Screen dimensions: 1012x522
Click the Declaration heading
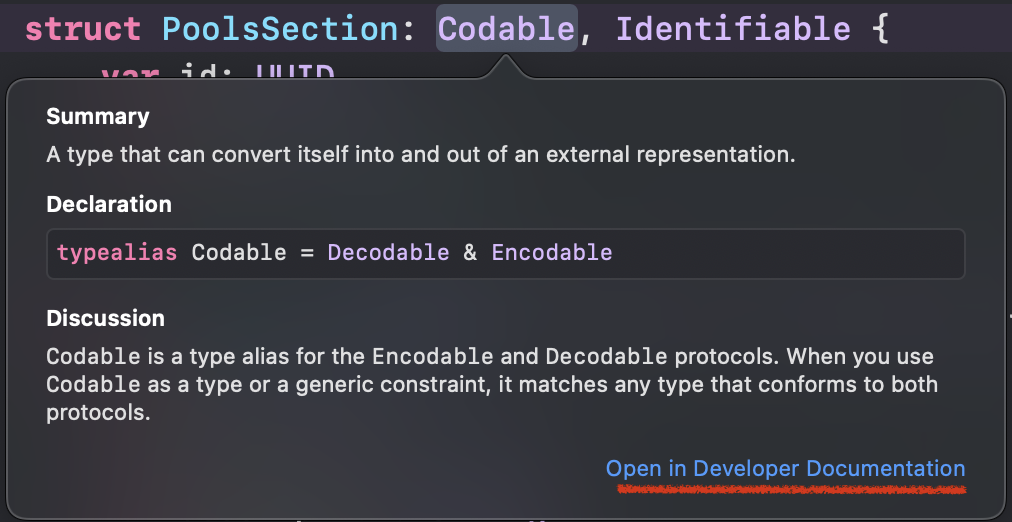109,205
